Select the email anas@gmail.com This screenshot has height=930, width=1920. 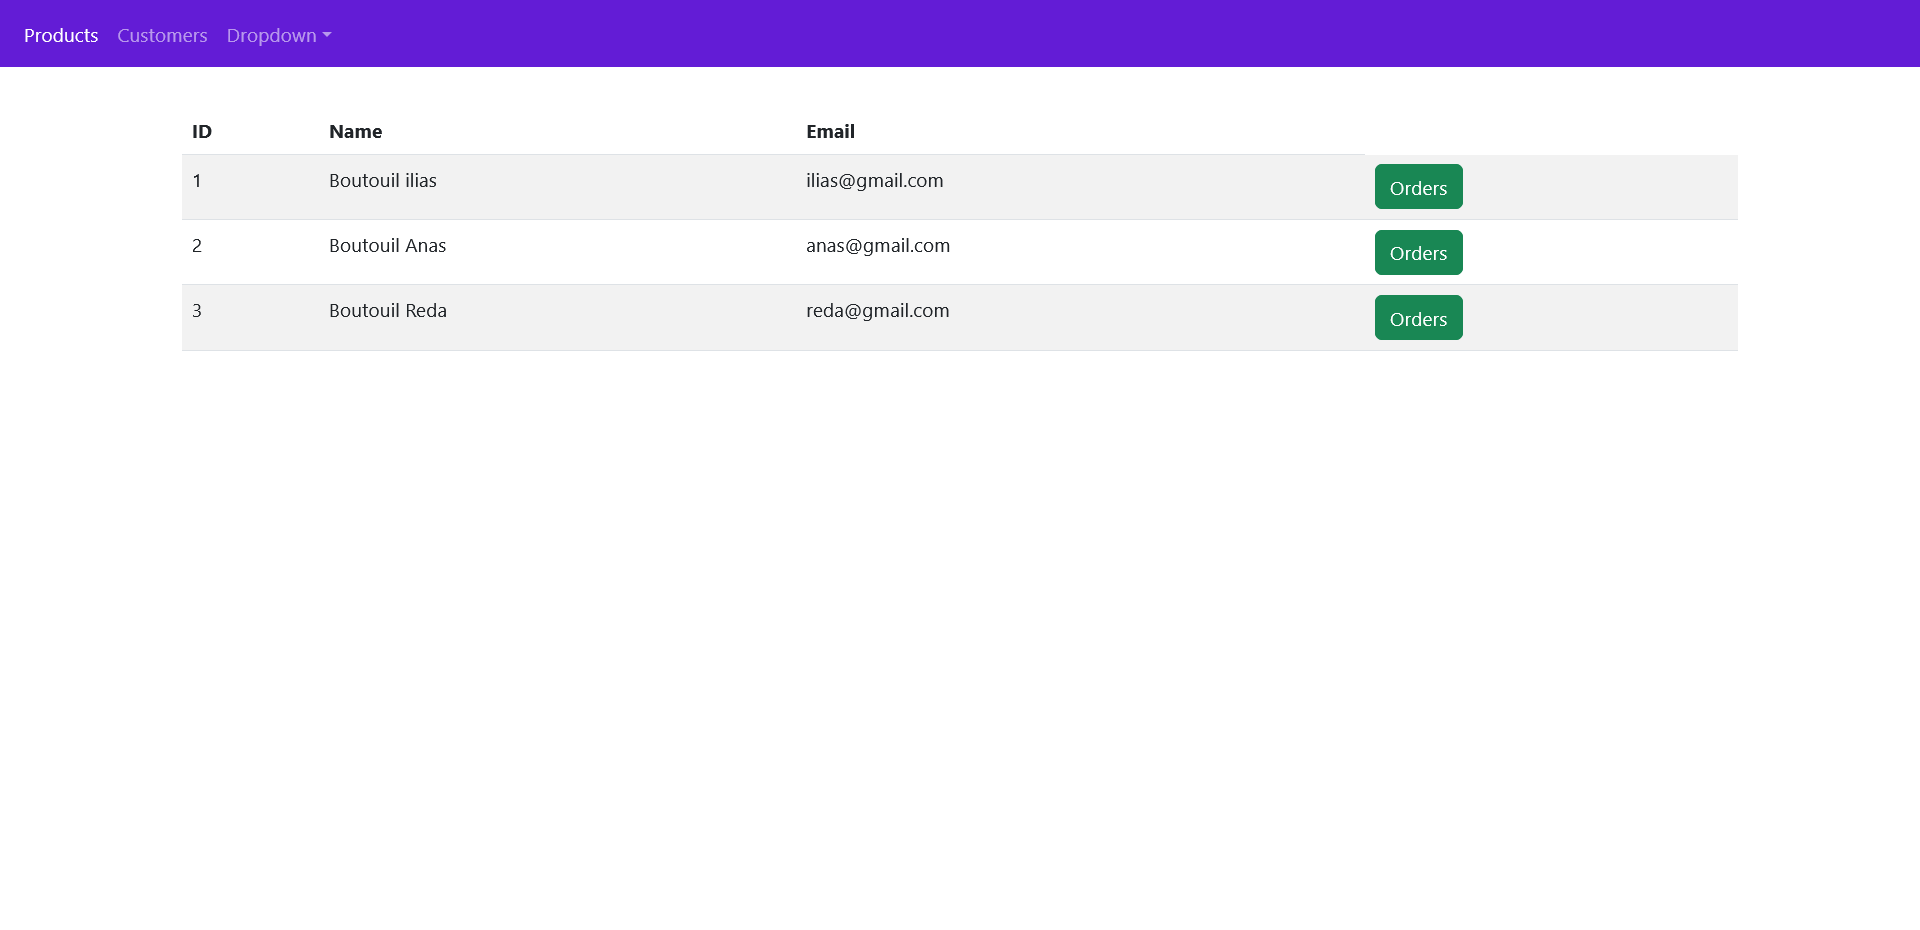coord(878,245)
